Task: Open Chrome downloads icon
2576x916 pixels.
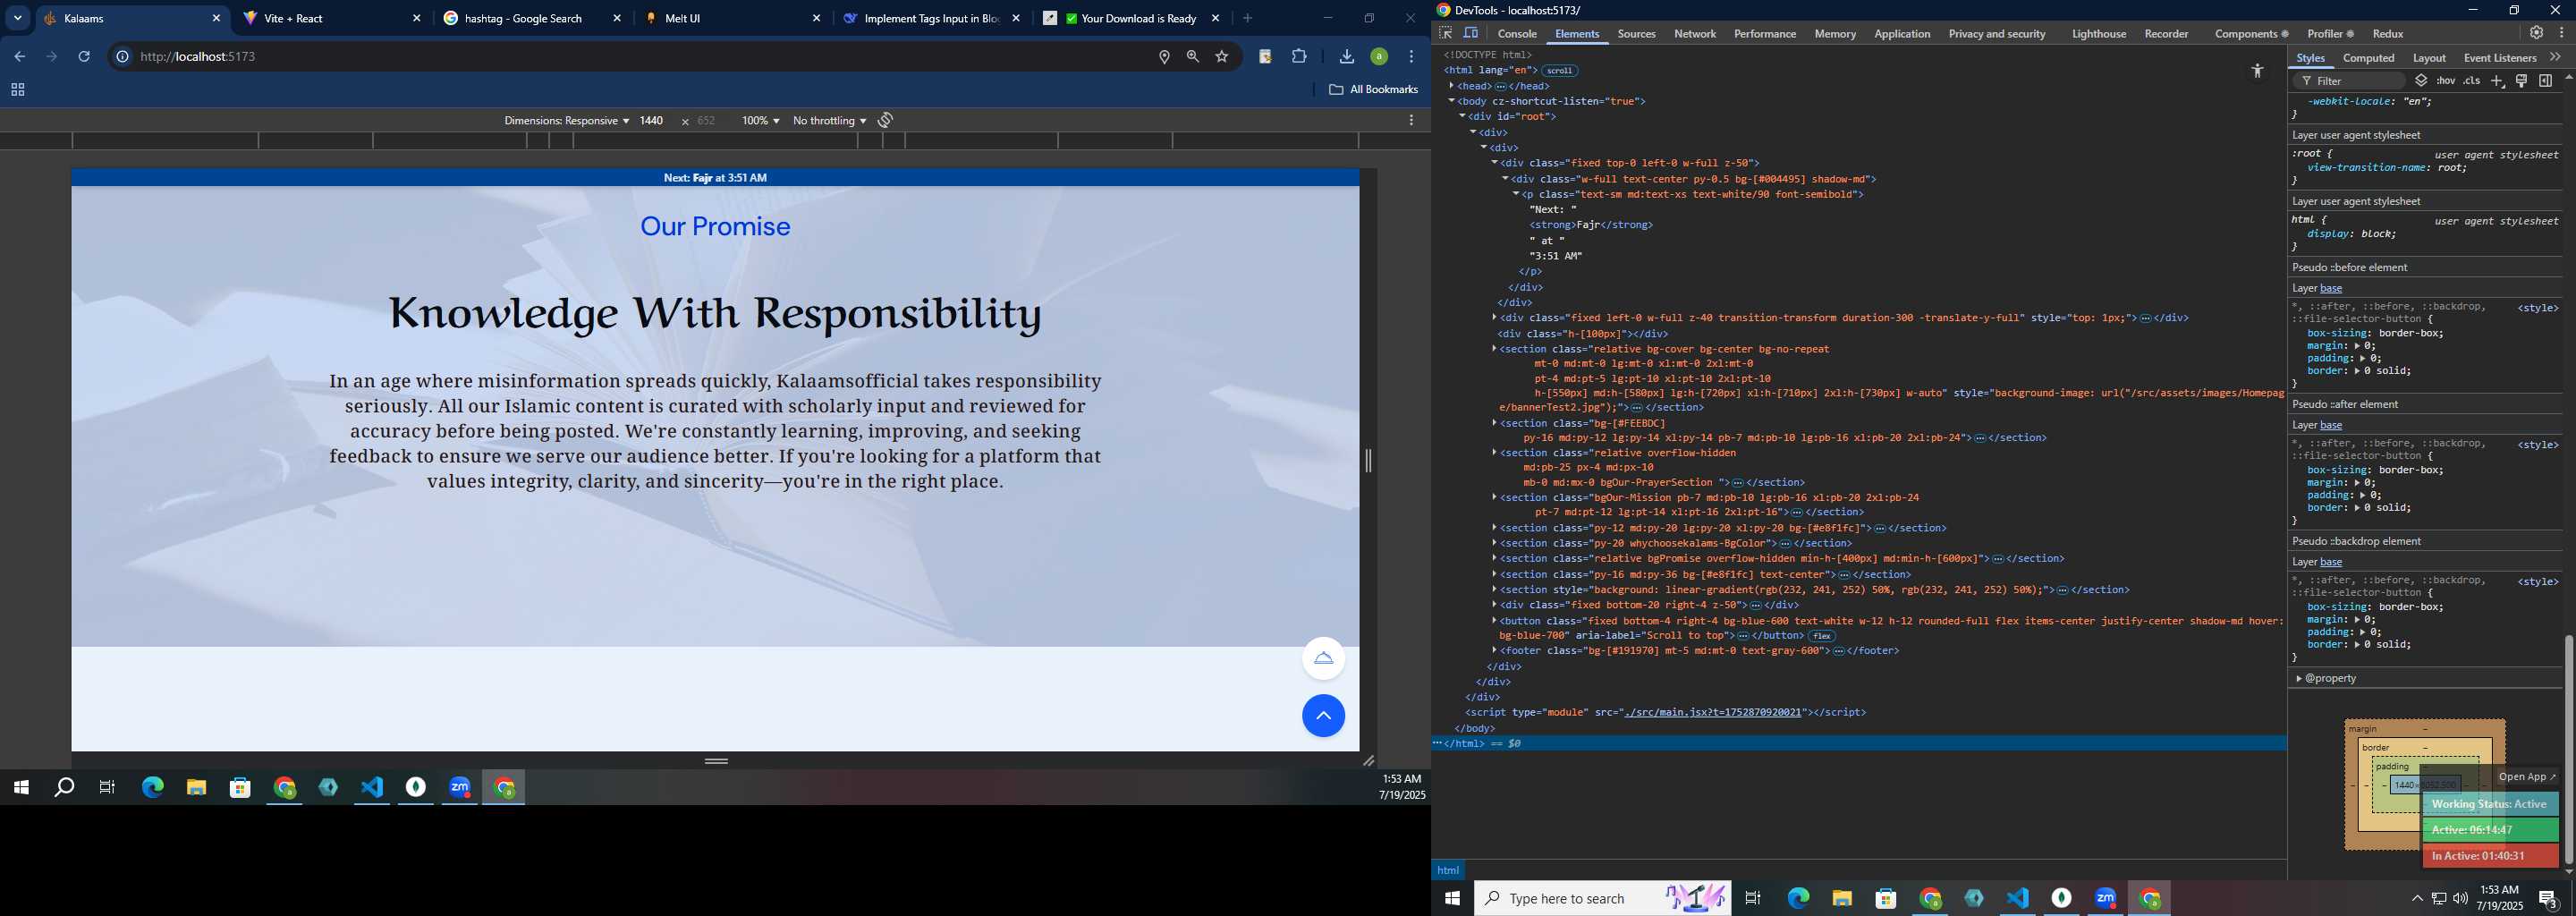Action: tap(1346, 57)
